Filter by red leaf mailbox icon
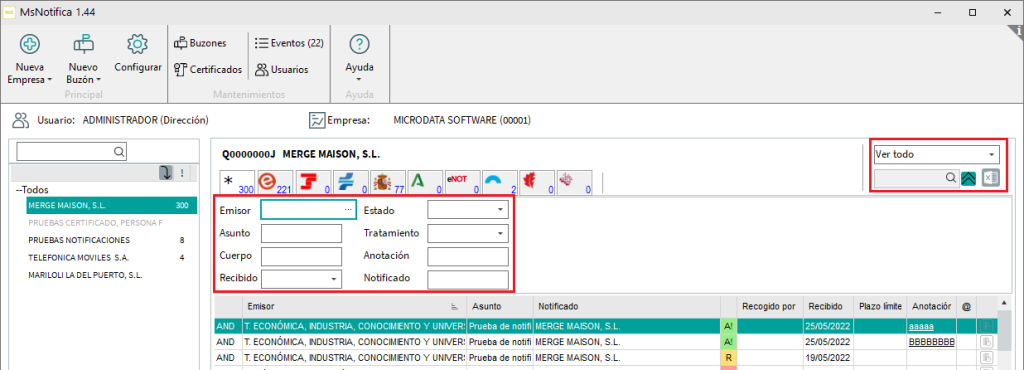 [537, 182]
